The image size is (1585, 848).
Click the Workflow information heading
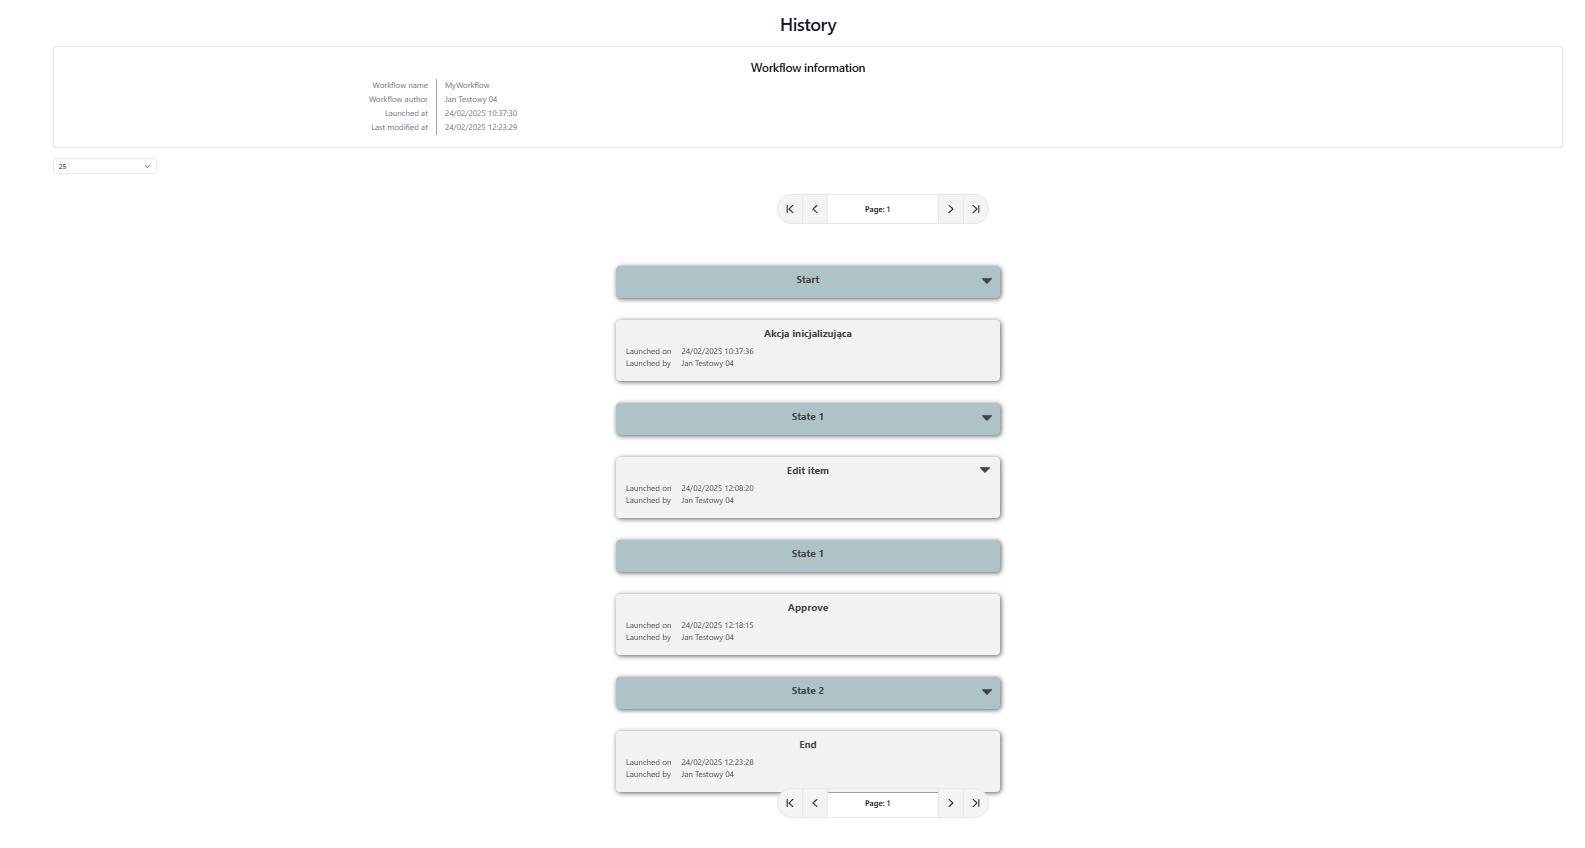tap(807, 68)
